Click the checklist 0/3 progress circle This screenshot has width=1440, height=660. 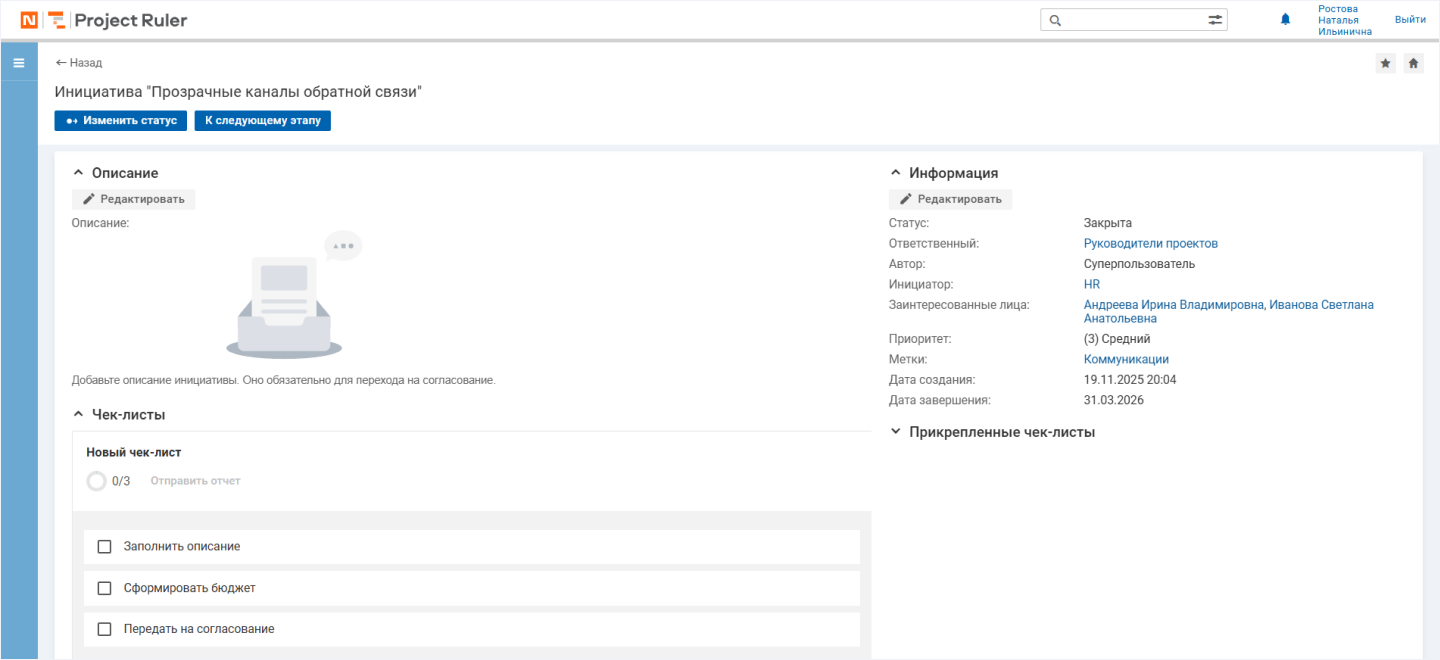(x=96, y=481)
